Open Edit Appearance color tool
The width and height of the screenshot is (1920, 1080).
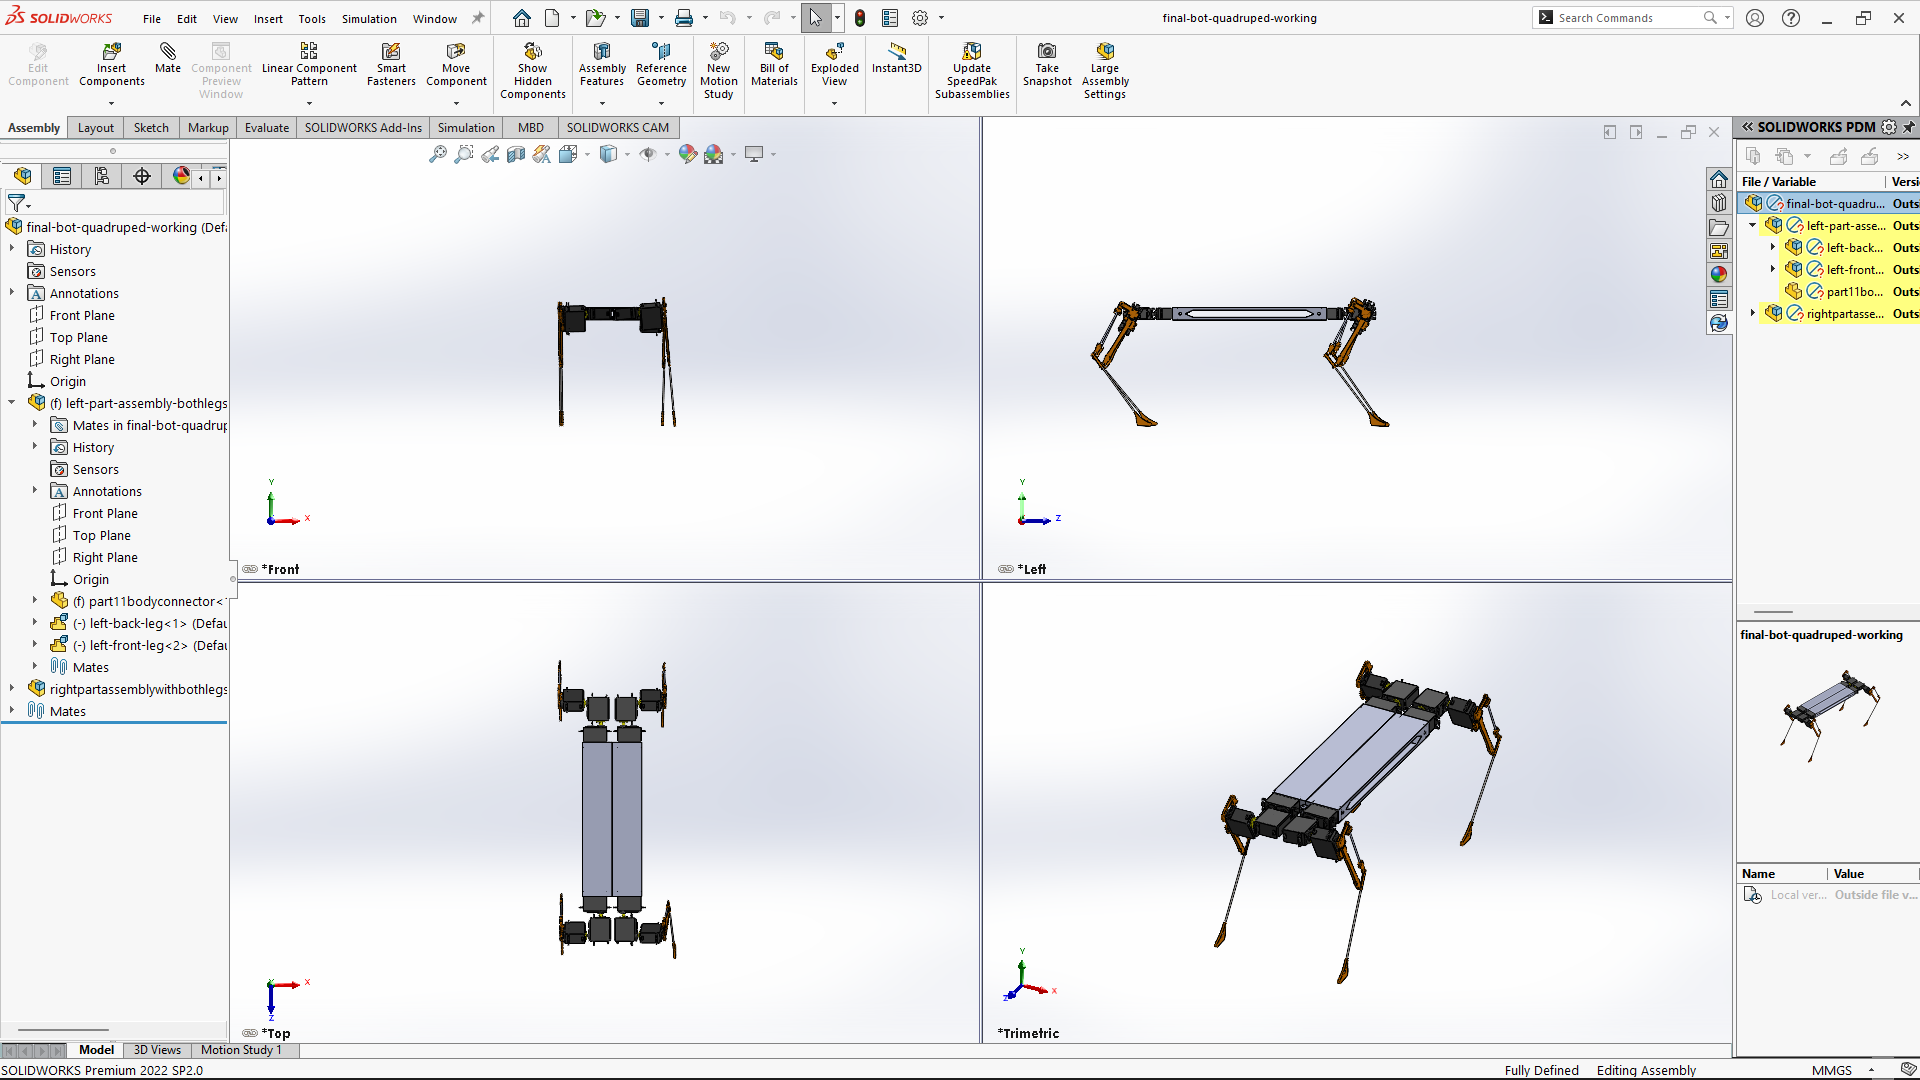pyautogui.click(x=687, y=154)
